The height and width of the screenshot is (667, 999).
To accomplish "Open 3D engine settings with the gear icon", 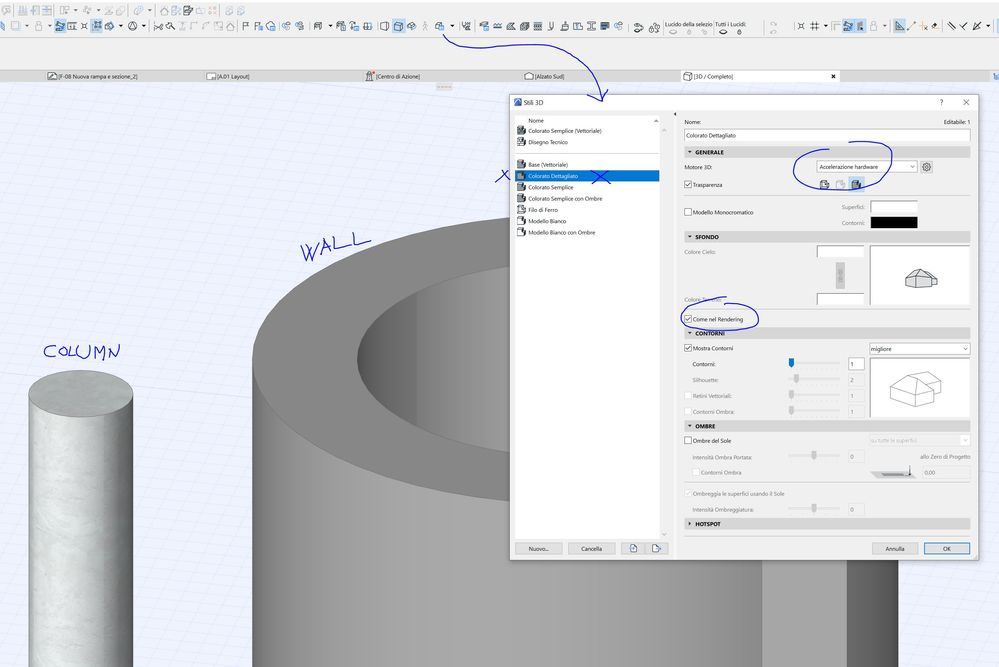I will (926, 167).
